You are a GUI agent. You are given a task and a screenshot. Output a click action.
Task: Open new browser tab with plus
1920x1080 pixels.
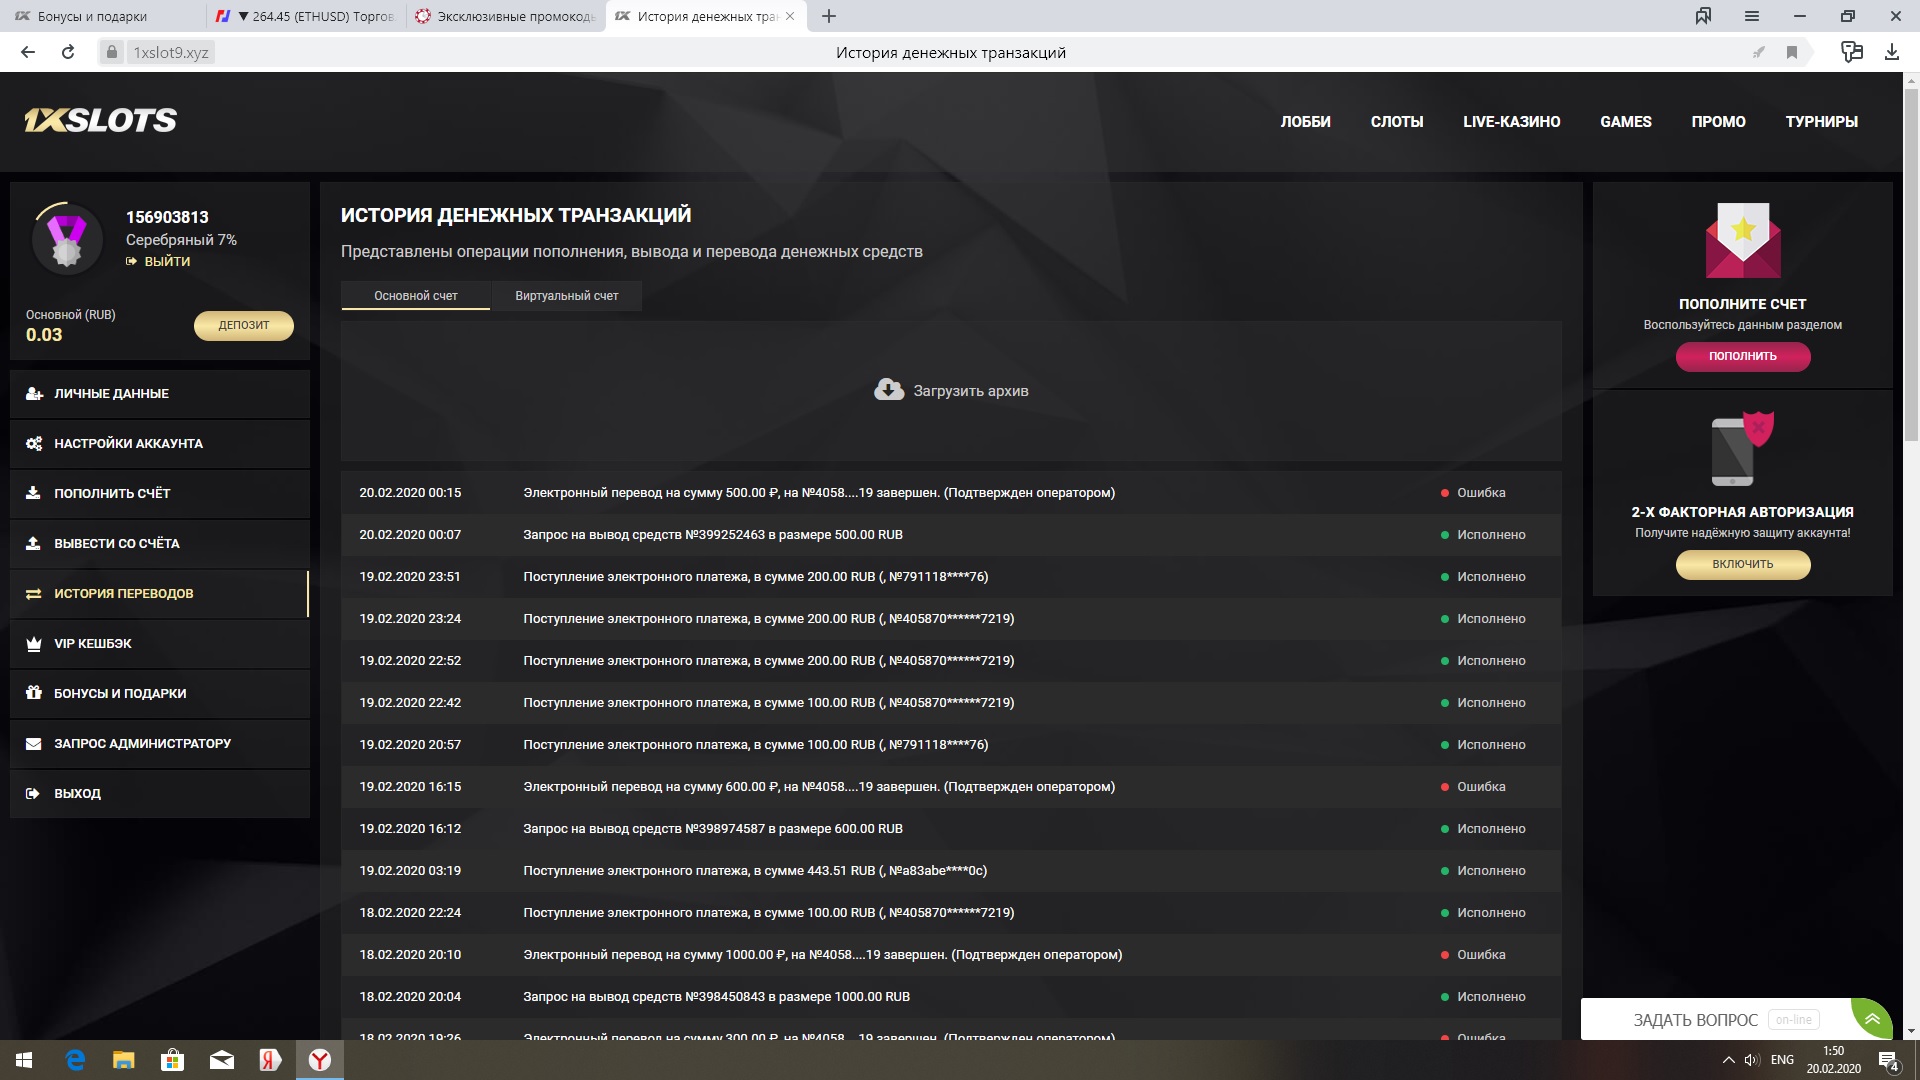tap(829, 16)
